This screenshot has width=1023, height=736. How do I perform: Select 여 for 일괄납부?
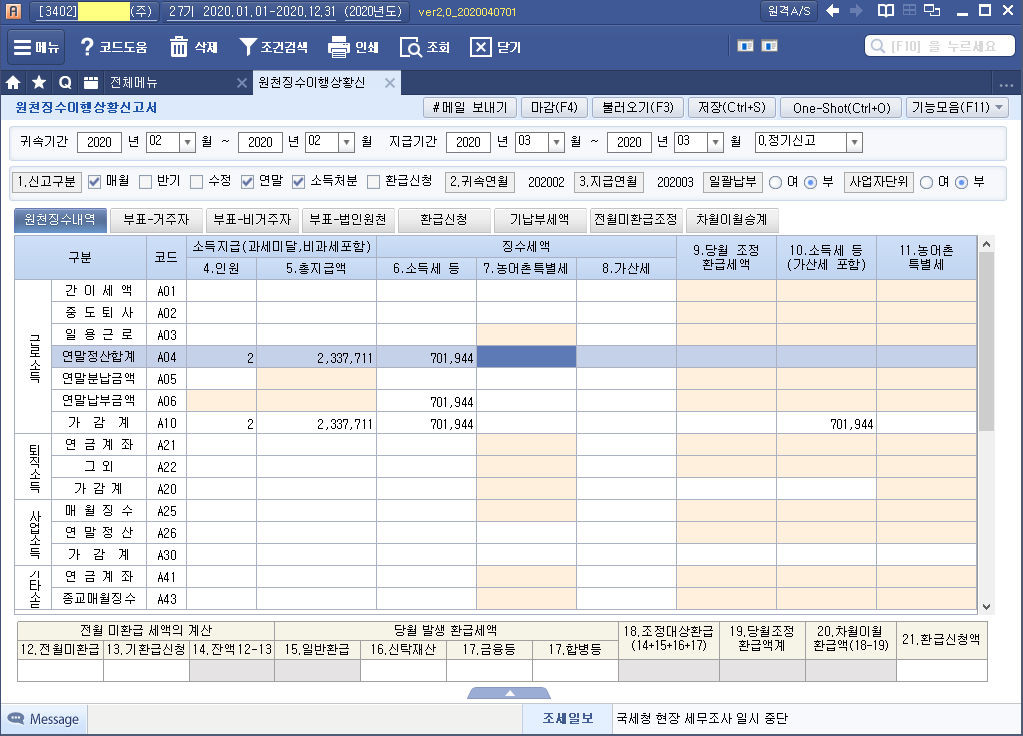pyautogui.click(x=775, y=183)
